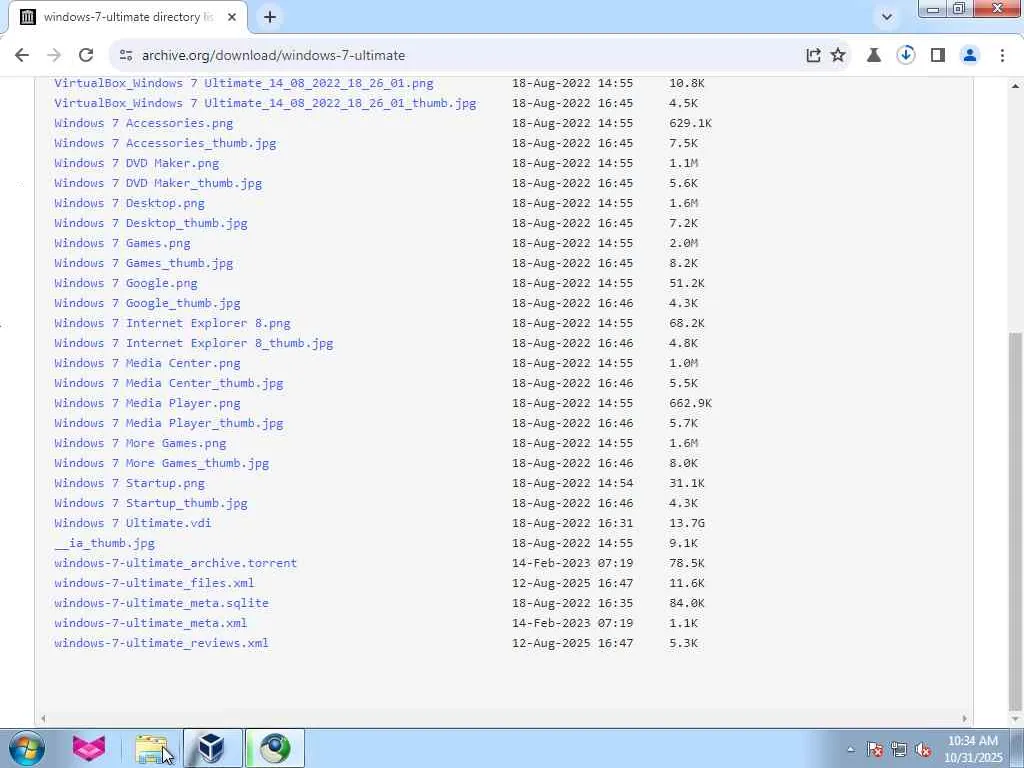Viewport: 1024px width, 768px height.
Task: Open Windows 7 More Games.png link
Action: point(140,443)
